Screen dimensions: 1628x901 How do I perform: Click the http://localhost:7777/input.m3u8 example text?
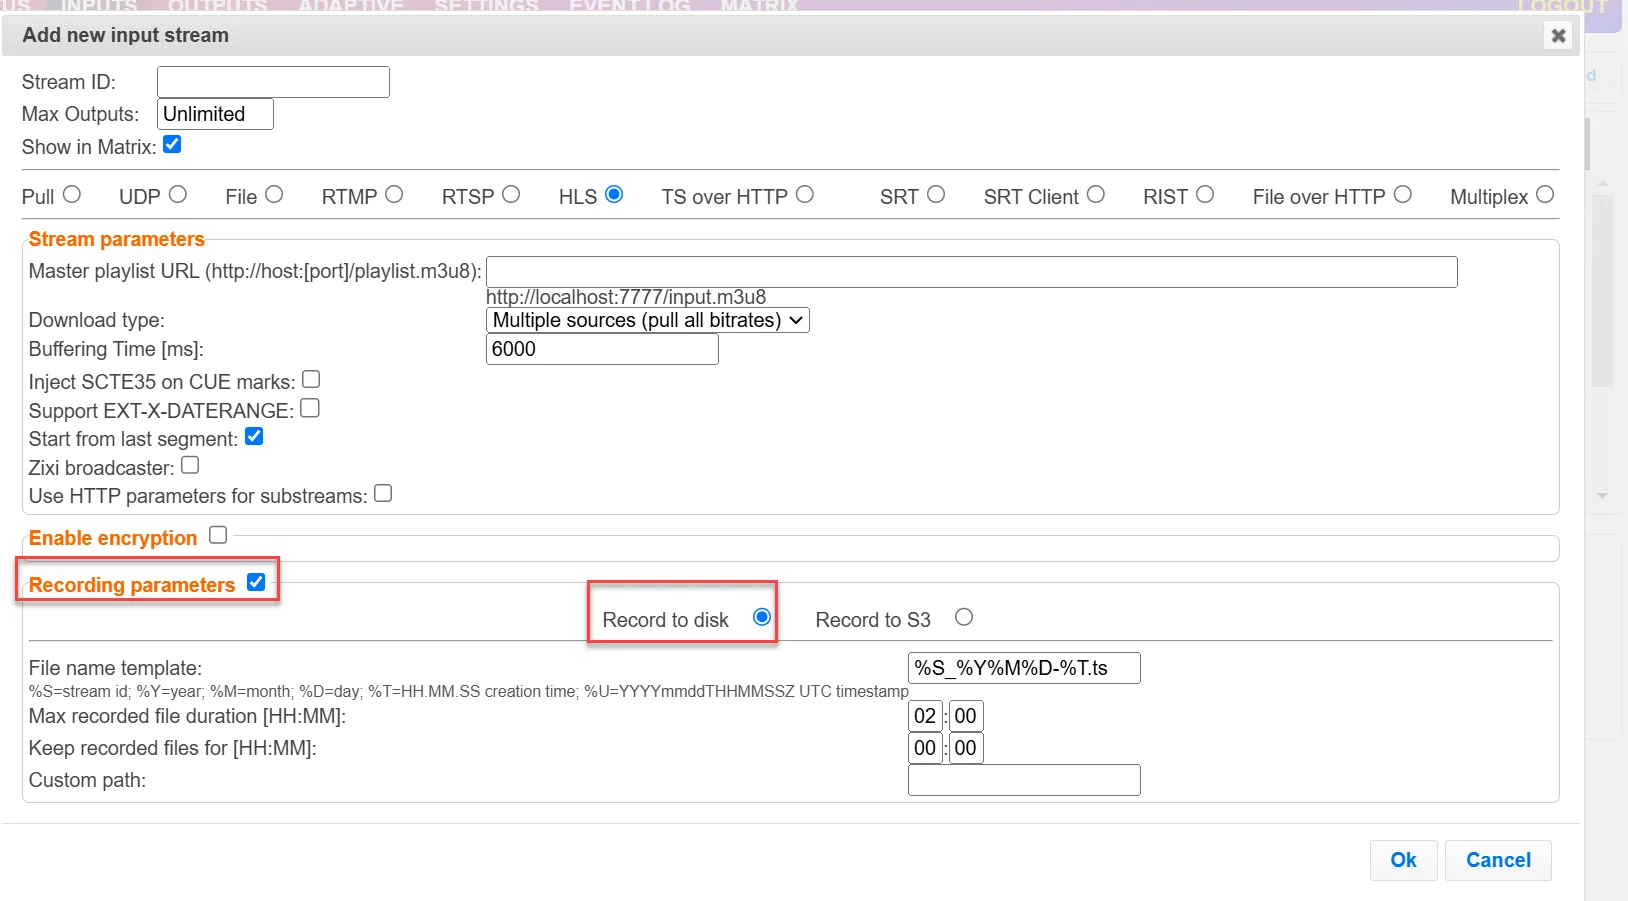tap(626, 297)
